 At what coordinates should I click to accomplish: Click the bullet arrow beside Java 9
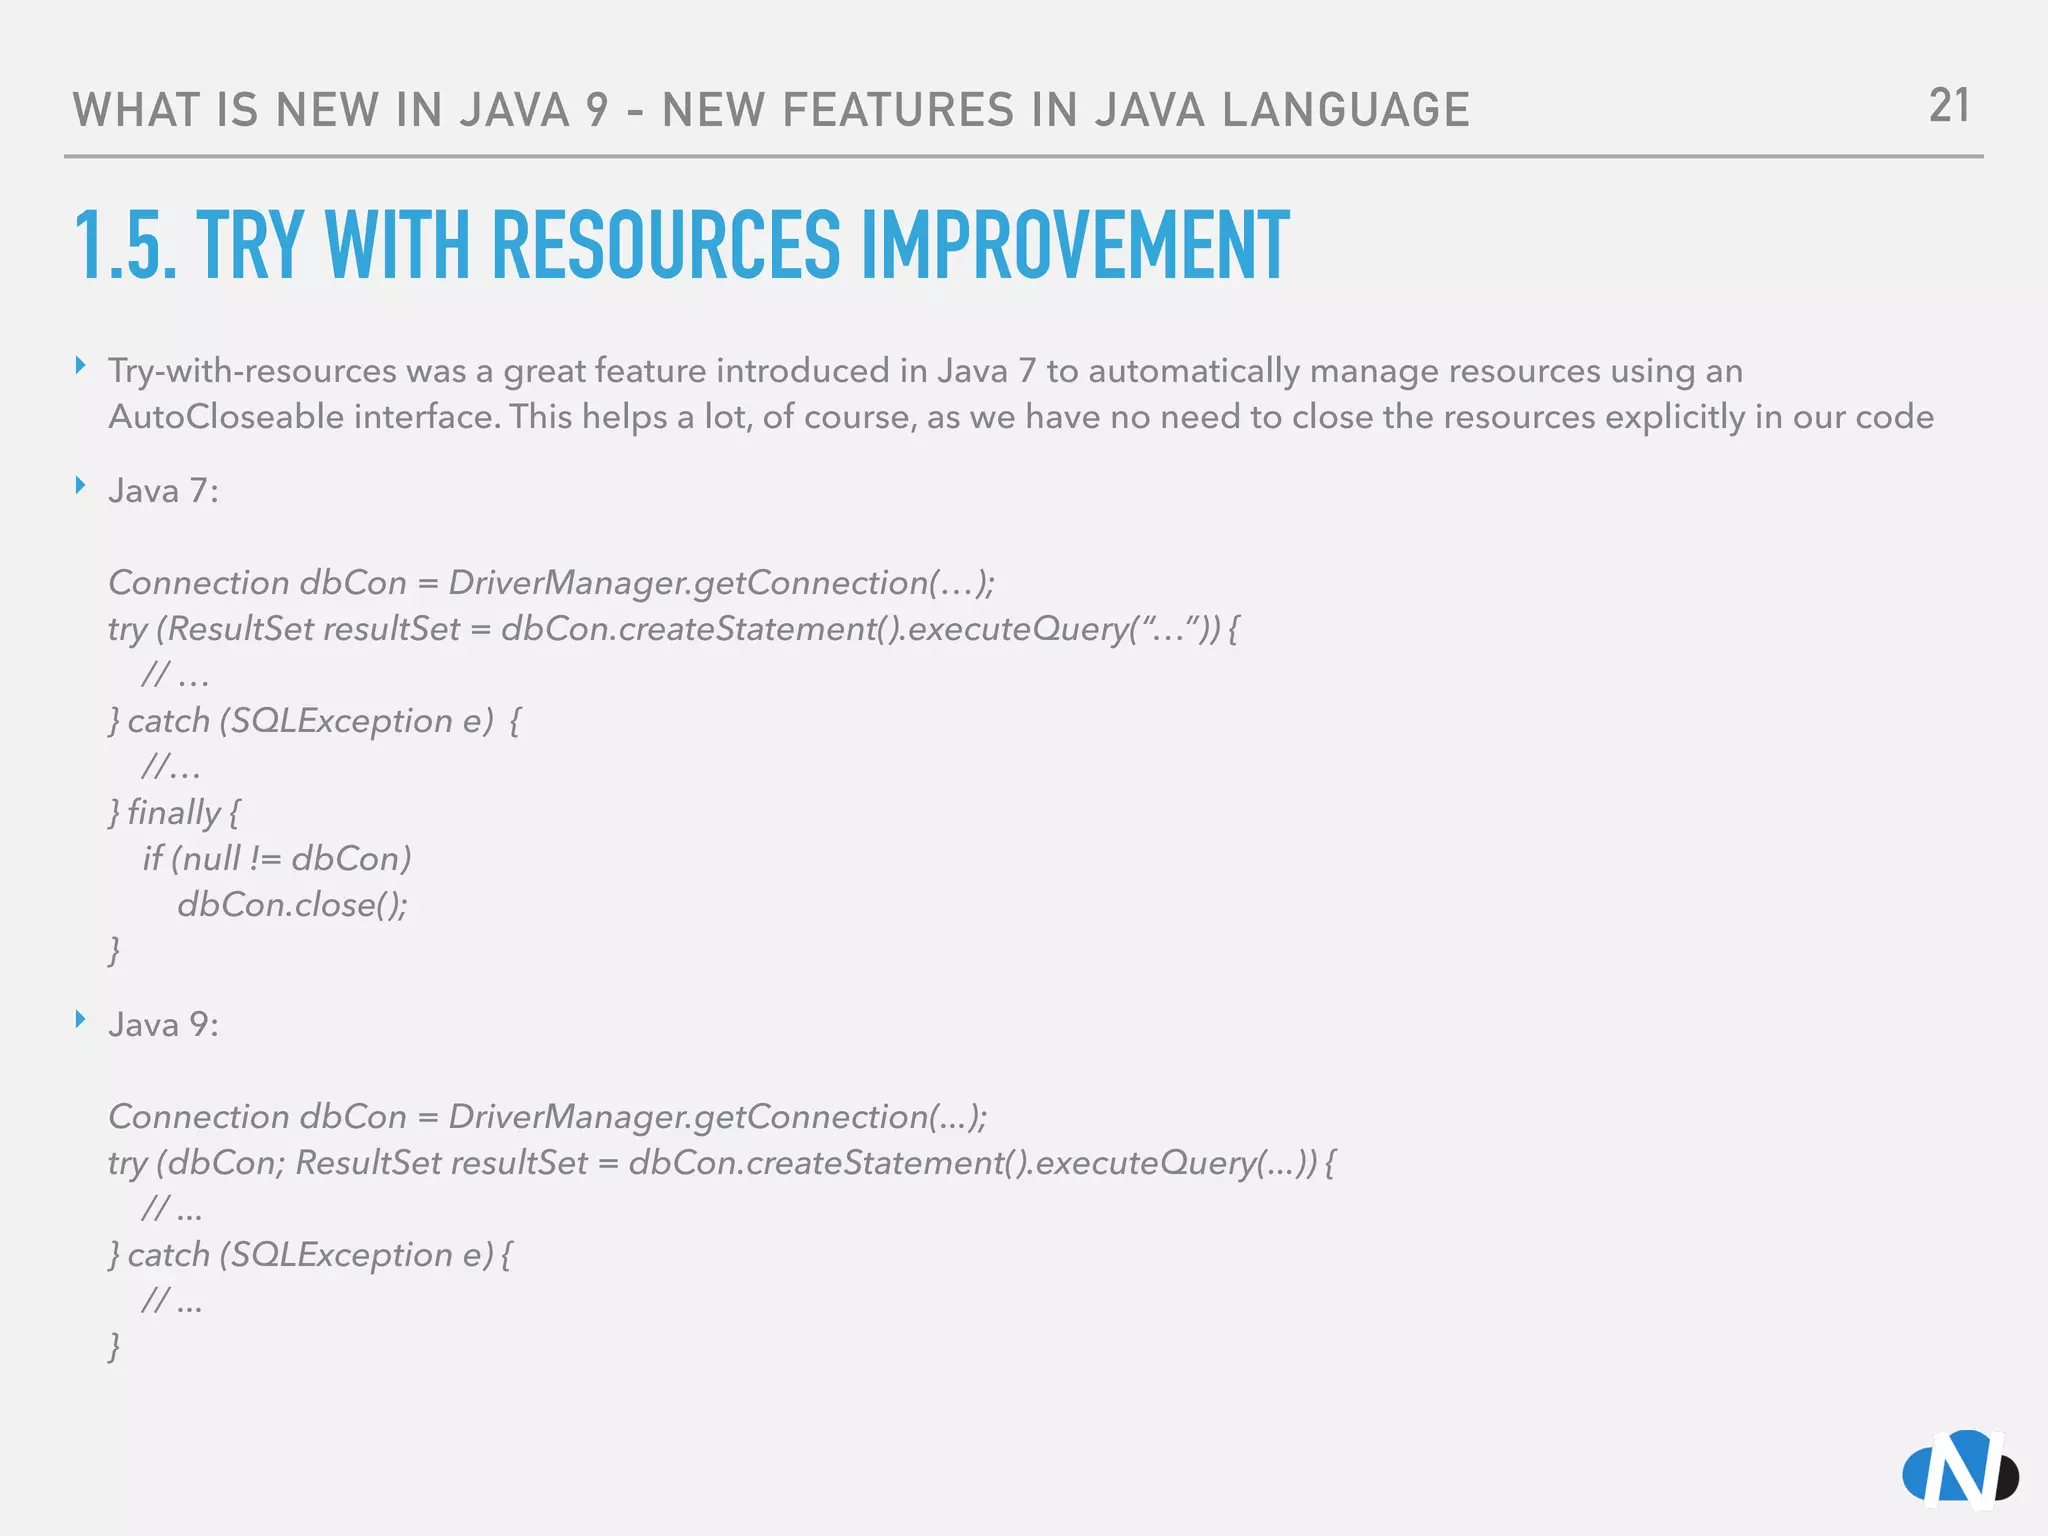point(81,1020)
